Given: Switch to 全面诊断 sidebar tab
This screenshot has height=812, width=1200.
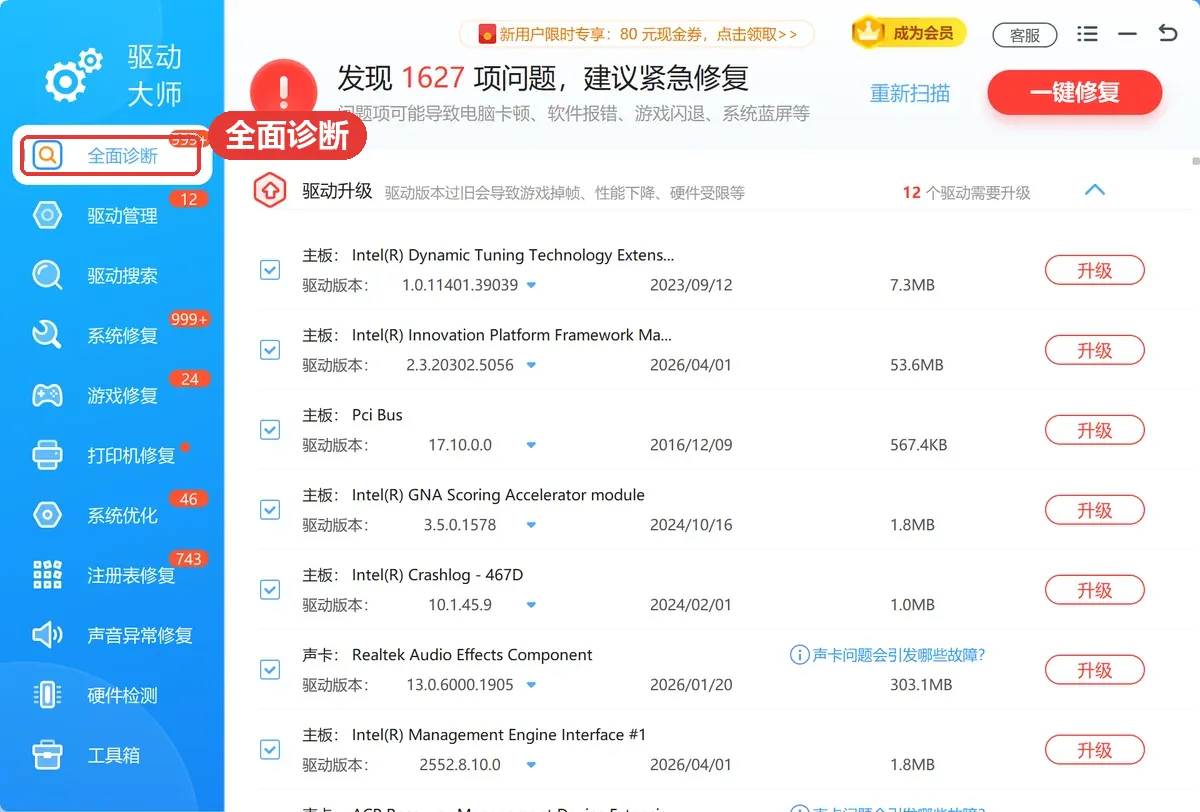Looking at the screenshot, I should [x=111, y=155].
